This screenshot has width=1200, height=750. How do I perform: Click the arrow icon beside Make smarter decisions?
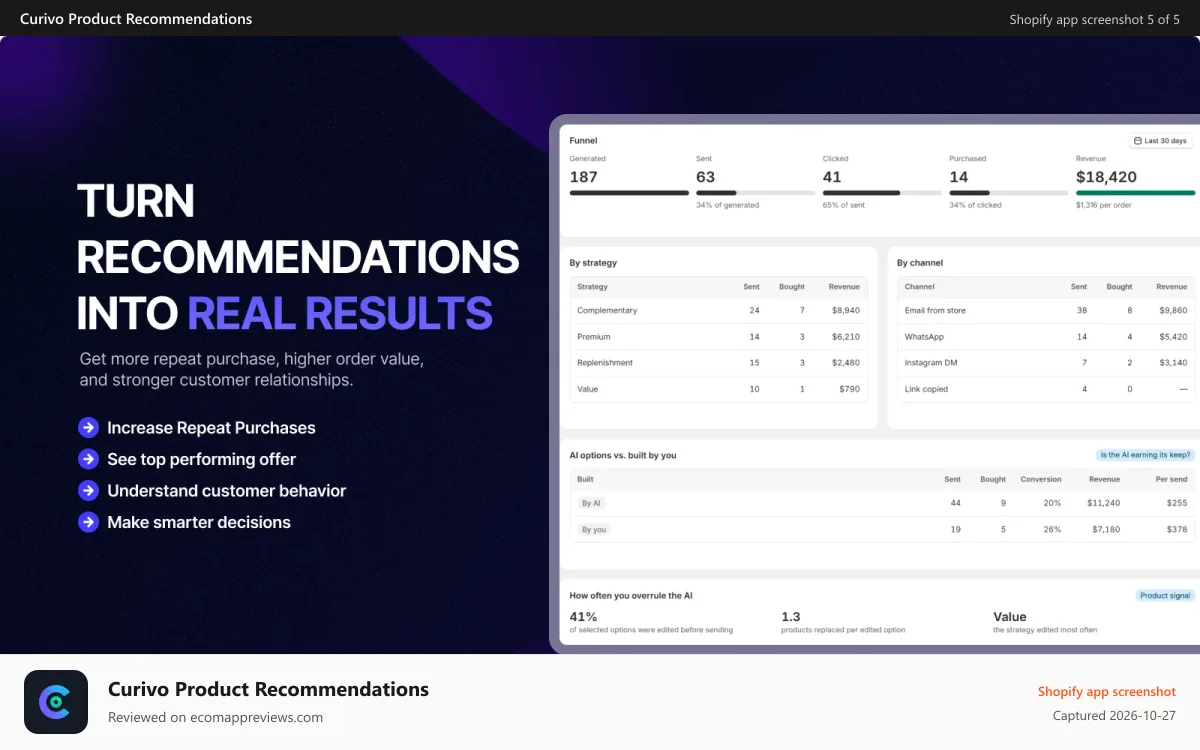(88, 522)
